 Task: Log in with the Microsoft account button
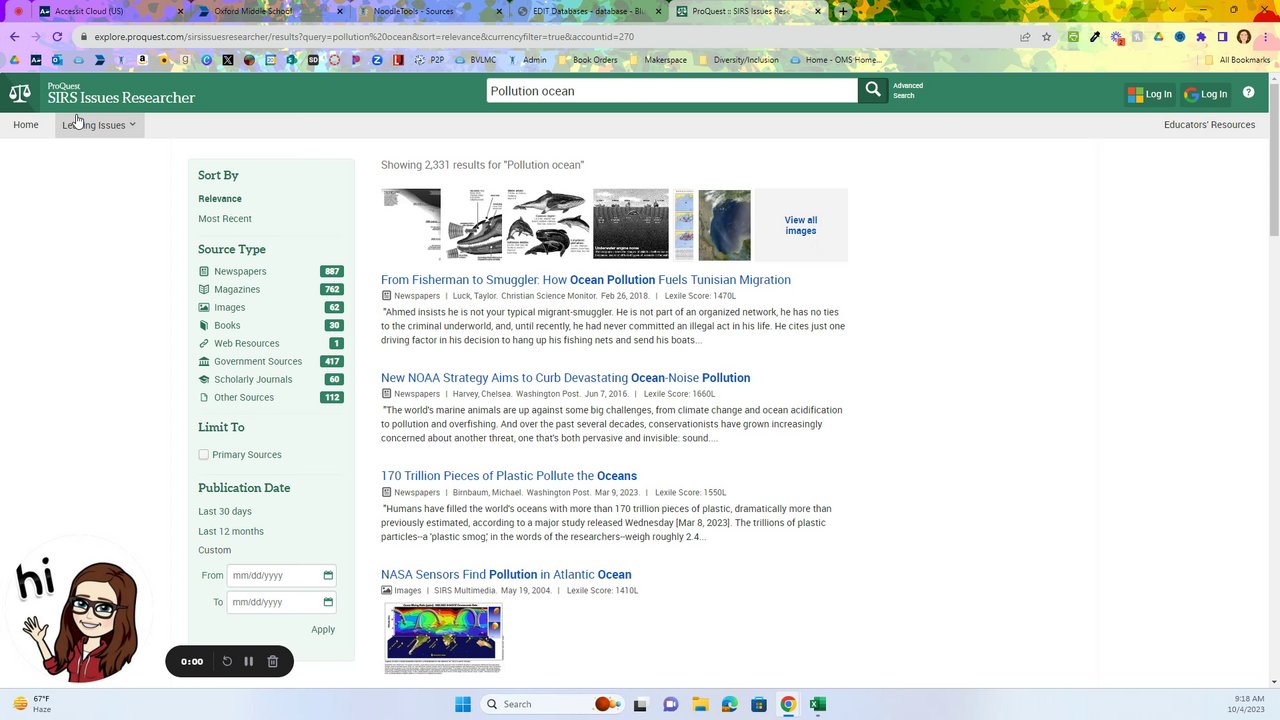pos(1149,94)
